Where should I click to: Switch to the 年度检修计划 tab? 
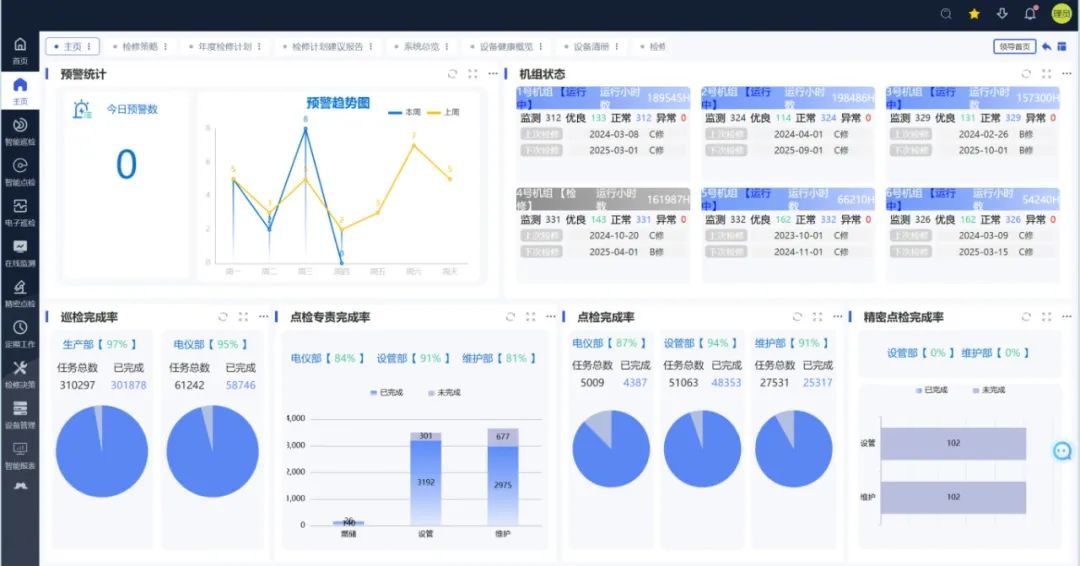click(x=225, y=47)
